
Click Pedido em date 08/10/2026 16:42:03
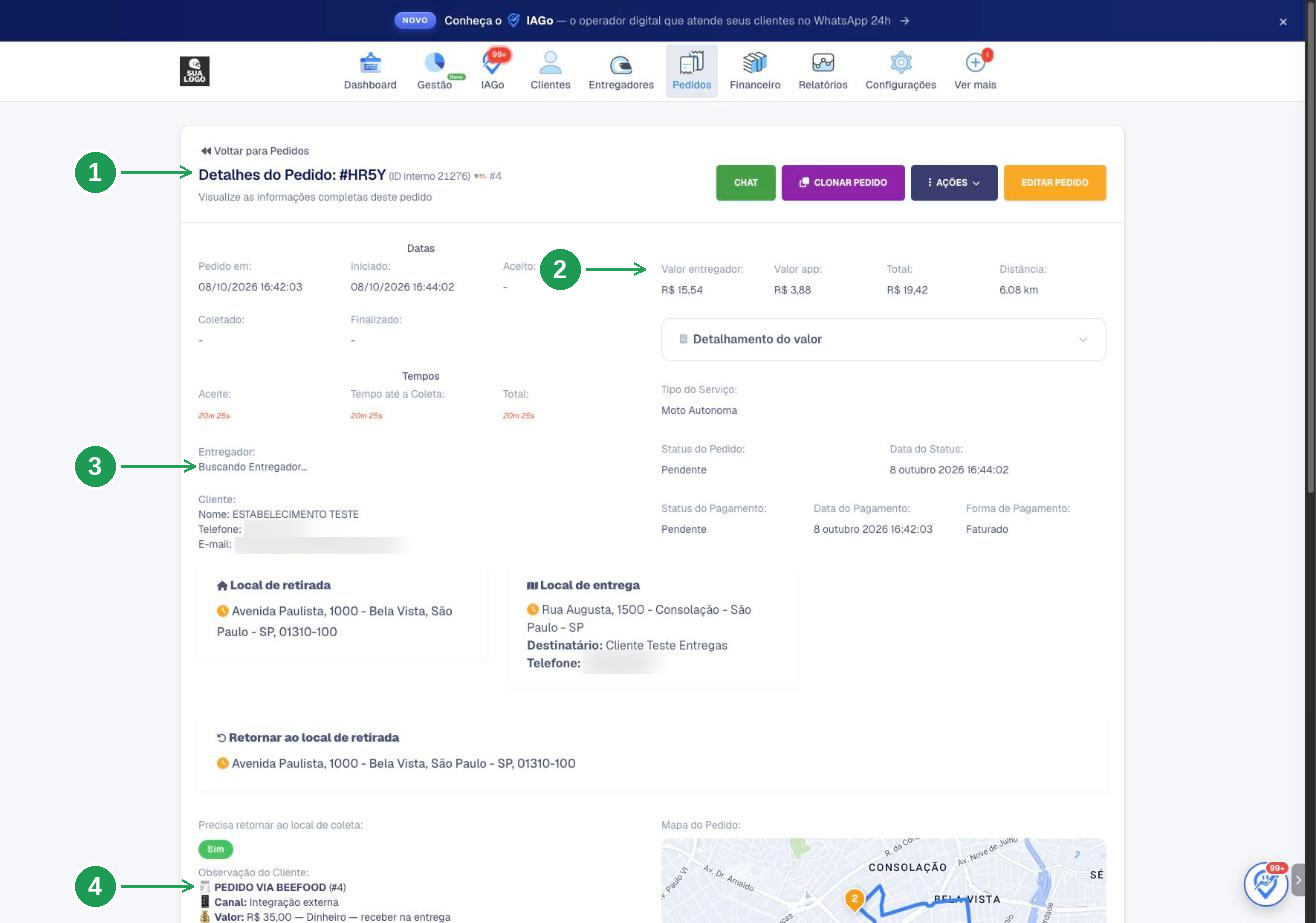250,287
